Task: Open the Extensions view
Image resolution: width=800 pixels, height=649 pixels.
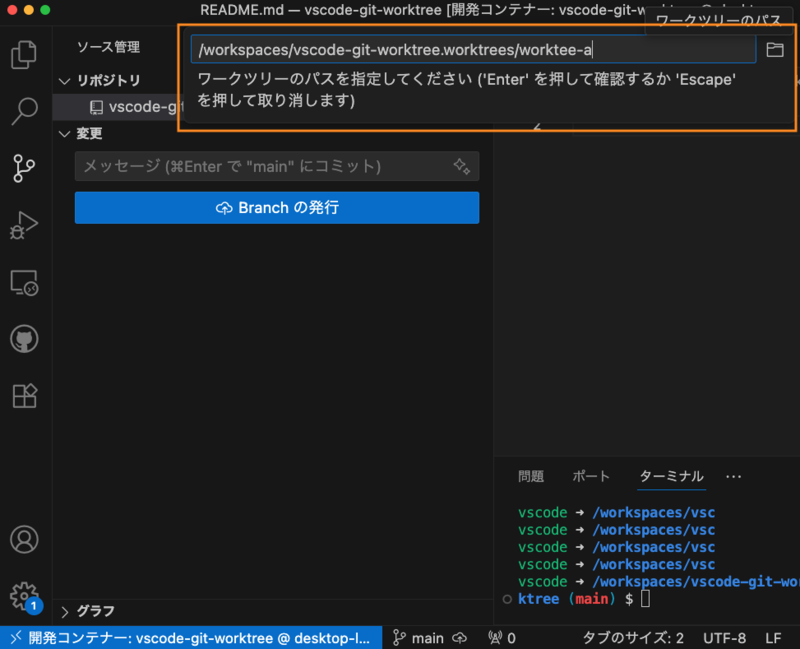Action: 24,396
